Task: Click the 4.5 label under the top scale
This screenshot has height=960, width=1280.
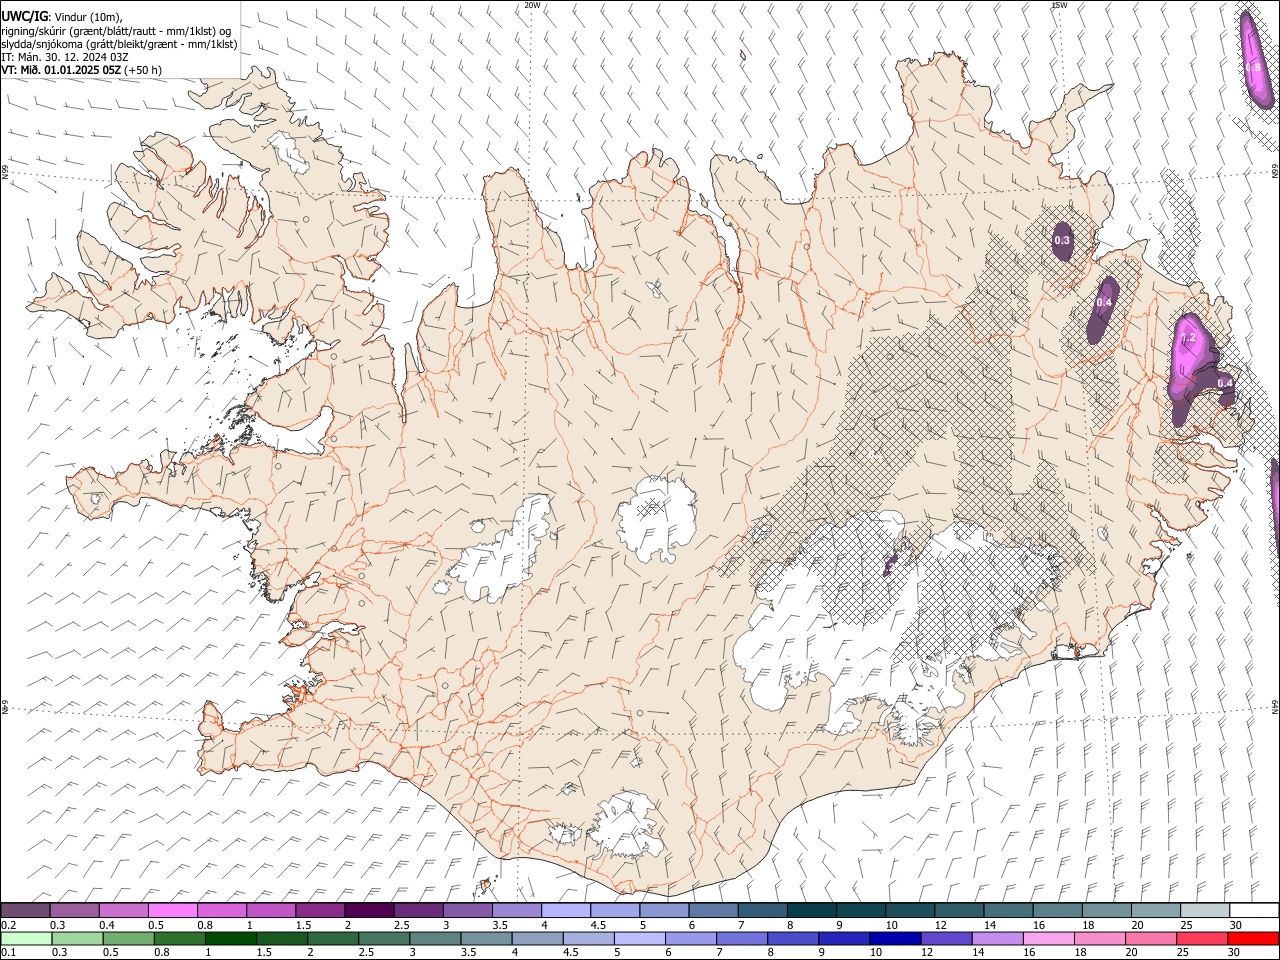Action: tap(598, 925)
